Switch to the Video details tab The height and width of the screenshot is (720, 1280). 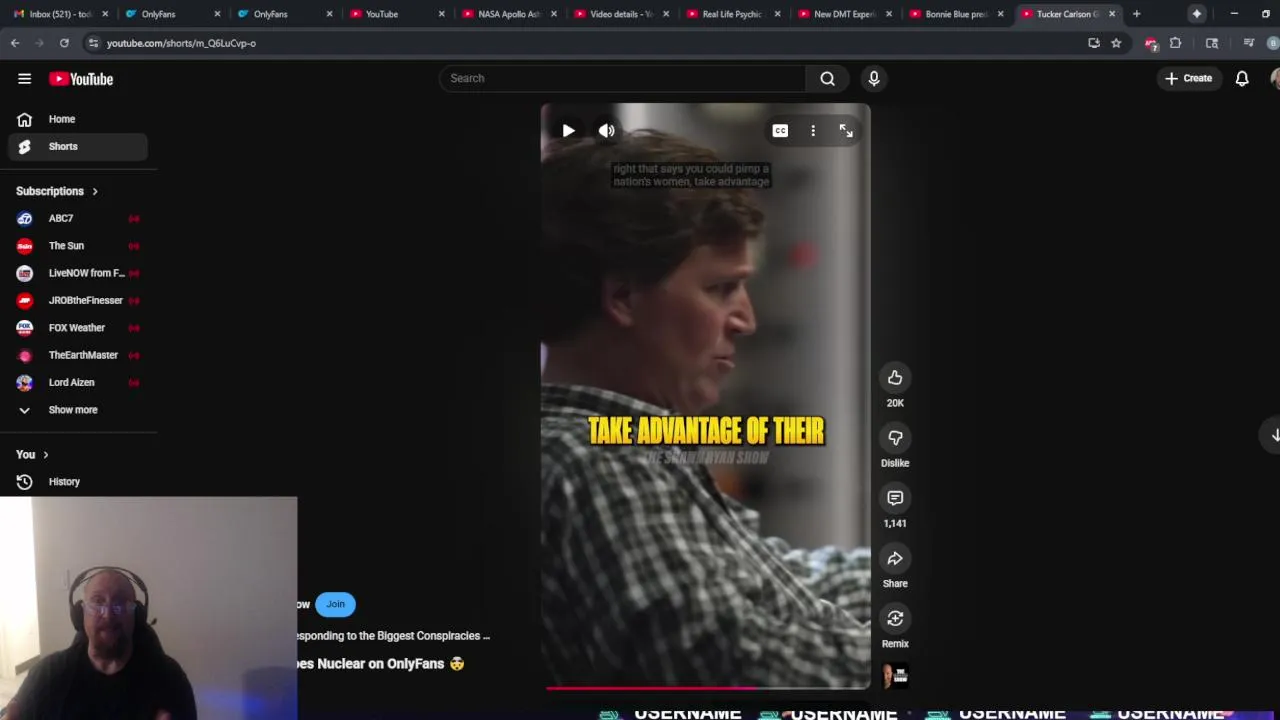[619, 14]
